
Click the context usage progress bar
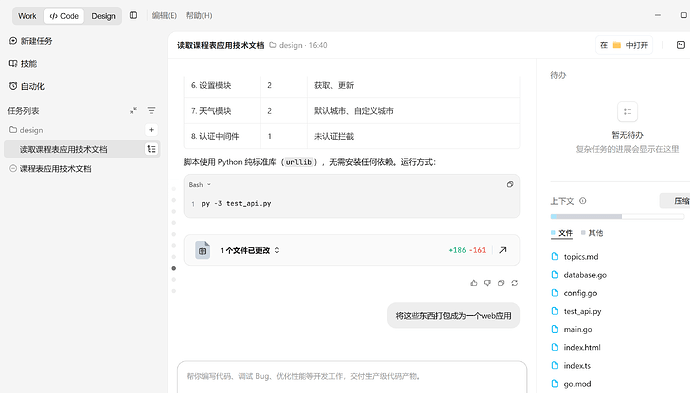[x=617, y=217]
